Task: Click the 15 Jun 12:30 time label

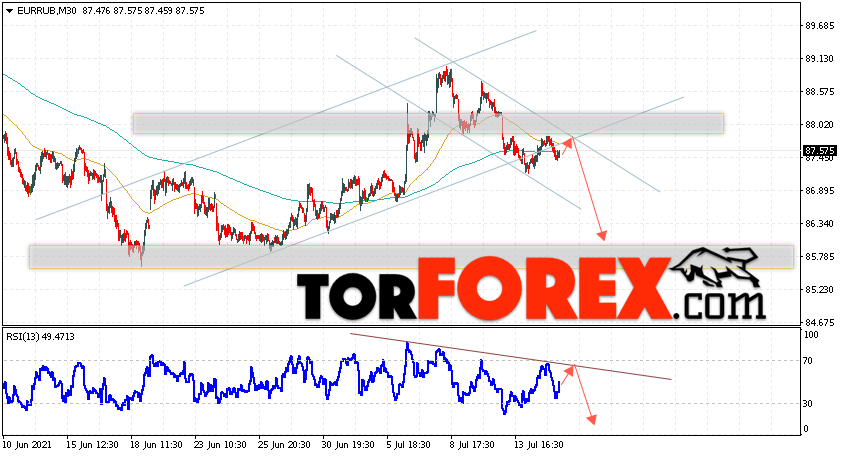Action: [92, 445]
